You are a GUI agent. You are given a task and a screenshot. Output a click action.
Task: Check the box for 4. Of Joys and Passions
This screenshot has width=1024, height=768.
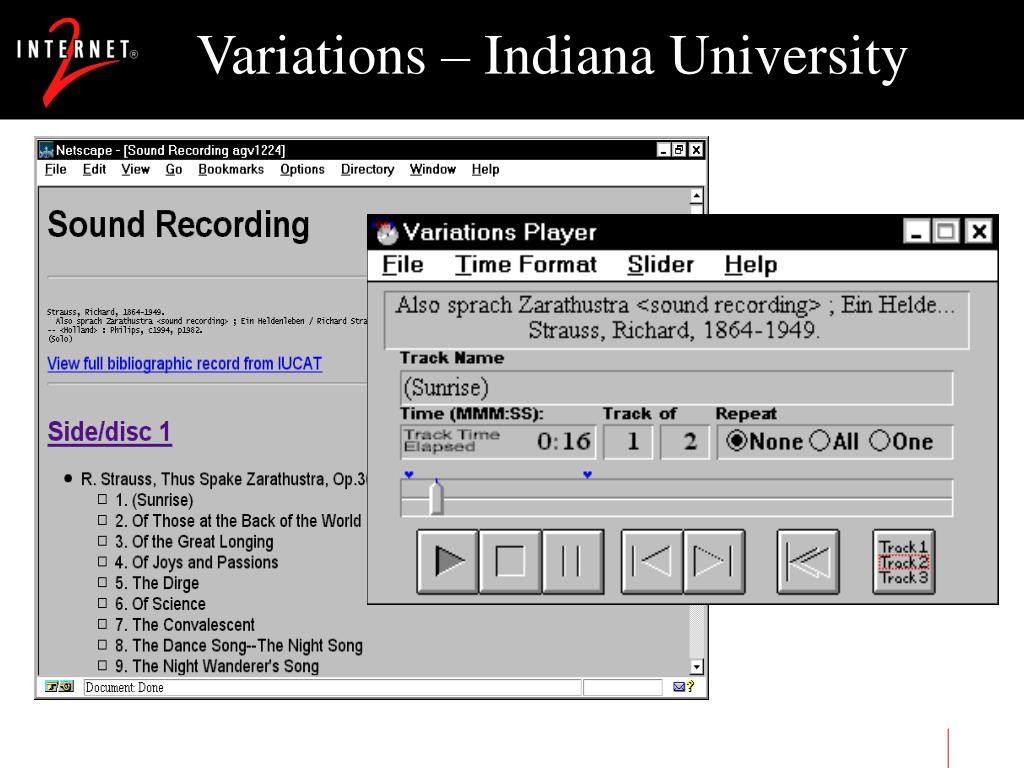click(x=103, y=562)
